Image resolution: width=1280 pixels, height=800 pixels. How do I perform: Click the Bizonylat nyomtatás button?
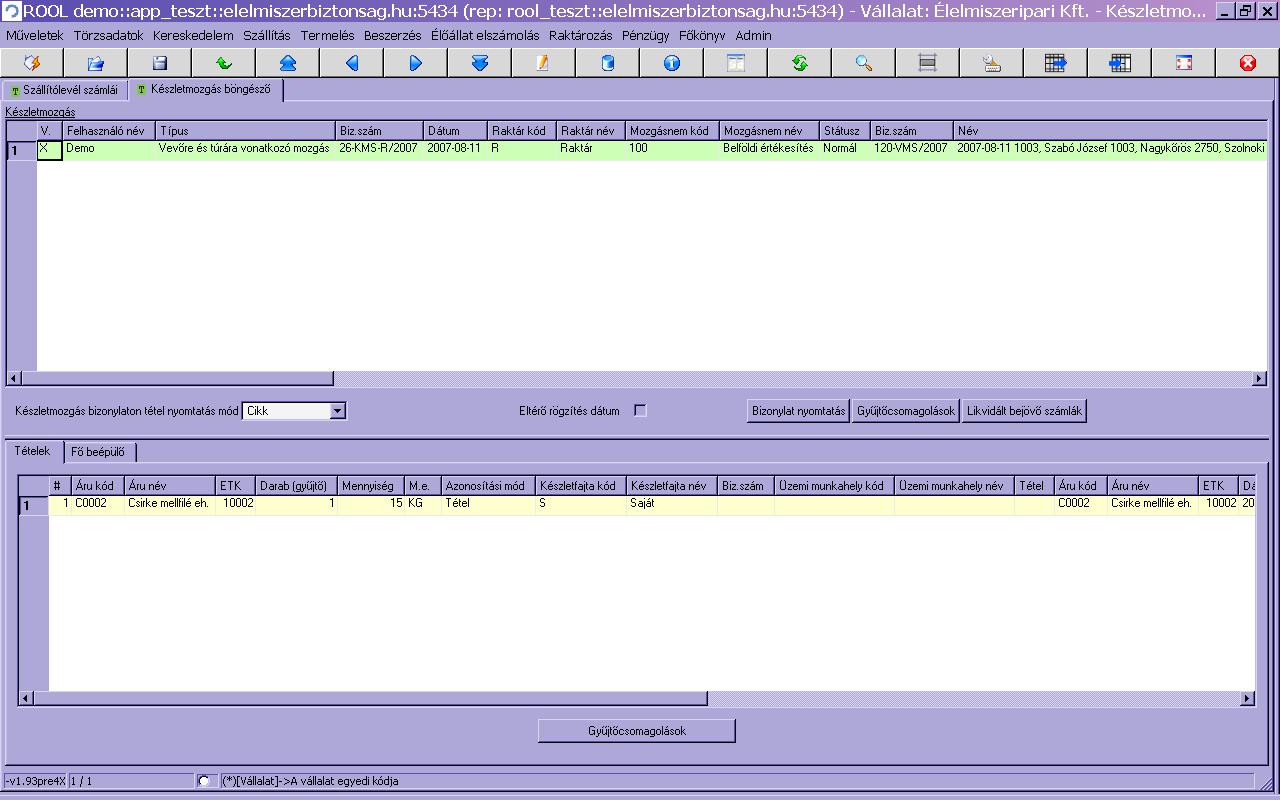coord(798,411)
